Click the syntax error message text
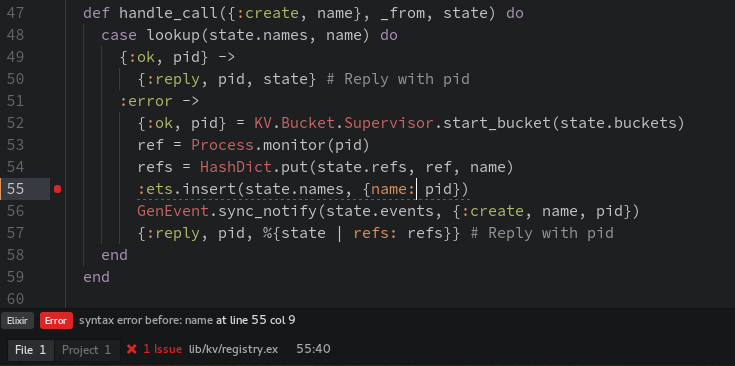735x366 pixels. pyautogui.click(x=187, y=321)
